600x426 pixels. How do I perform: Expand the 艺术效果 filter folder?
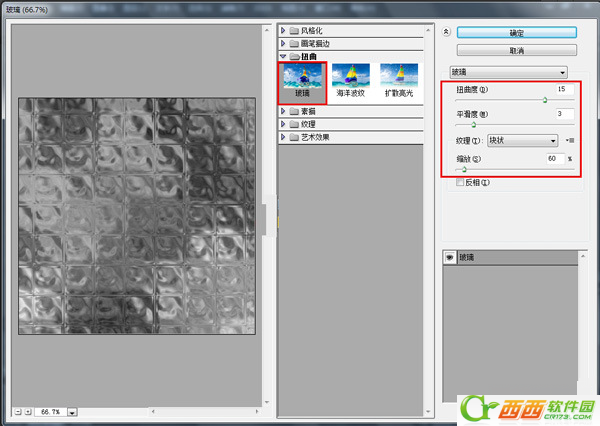pos(283,137)
